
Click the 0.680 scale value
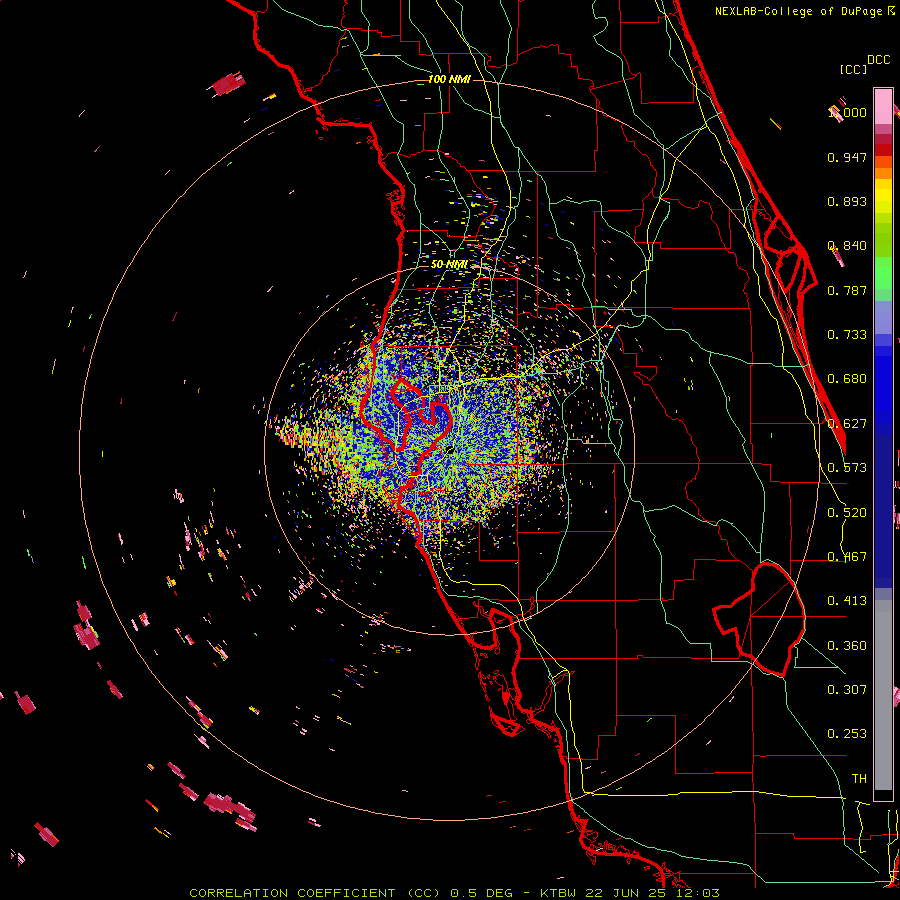tap(847, 379)
